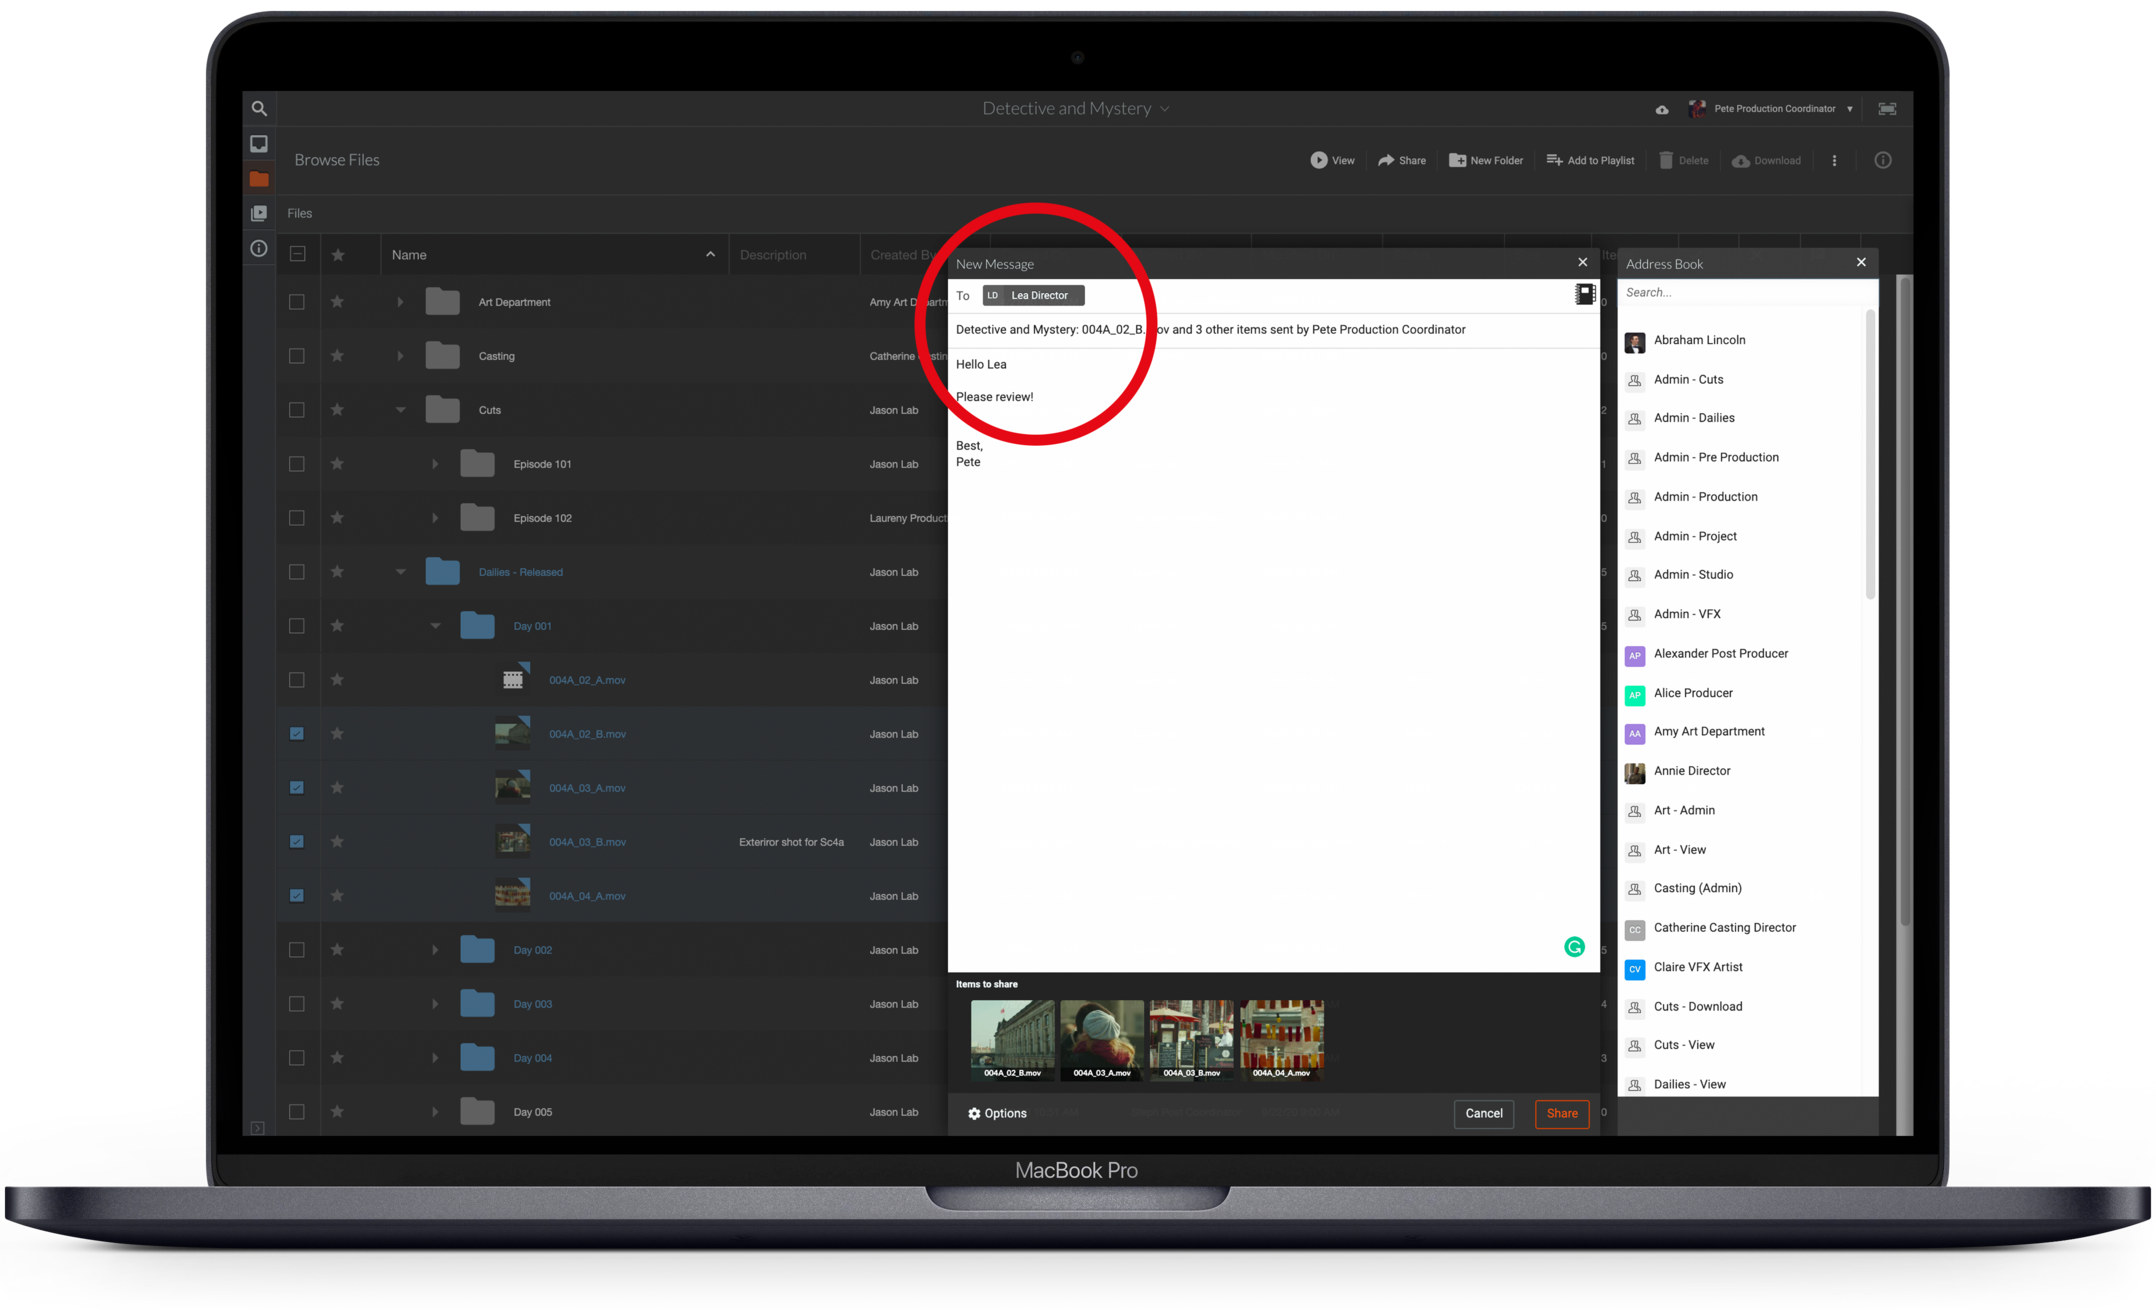Click the search magnifier icon in the sidebar
Viewport: 2156px width, 1310px height.
tap(259, 108)
